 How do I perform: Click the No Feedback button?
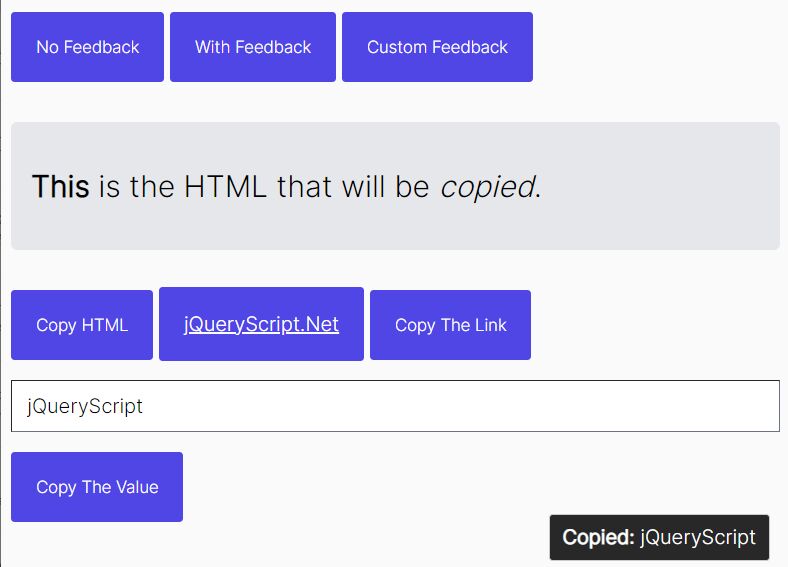[87, 47]
